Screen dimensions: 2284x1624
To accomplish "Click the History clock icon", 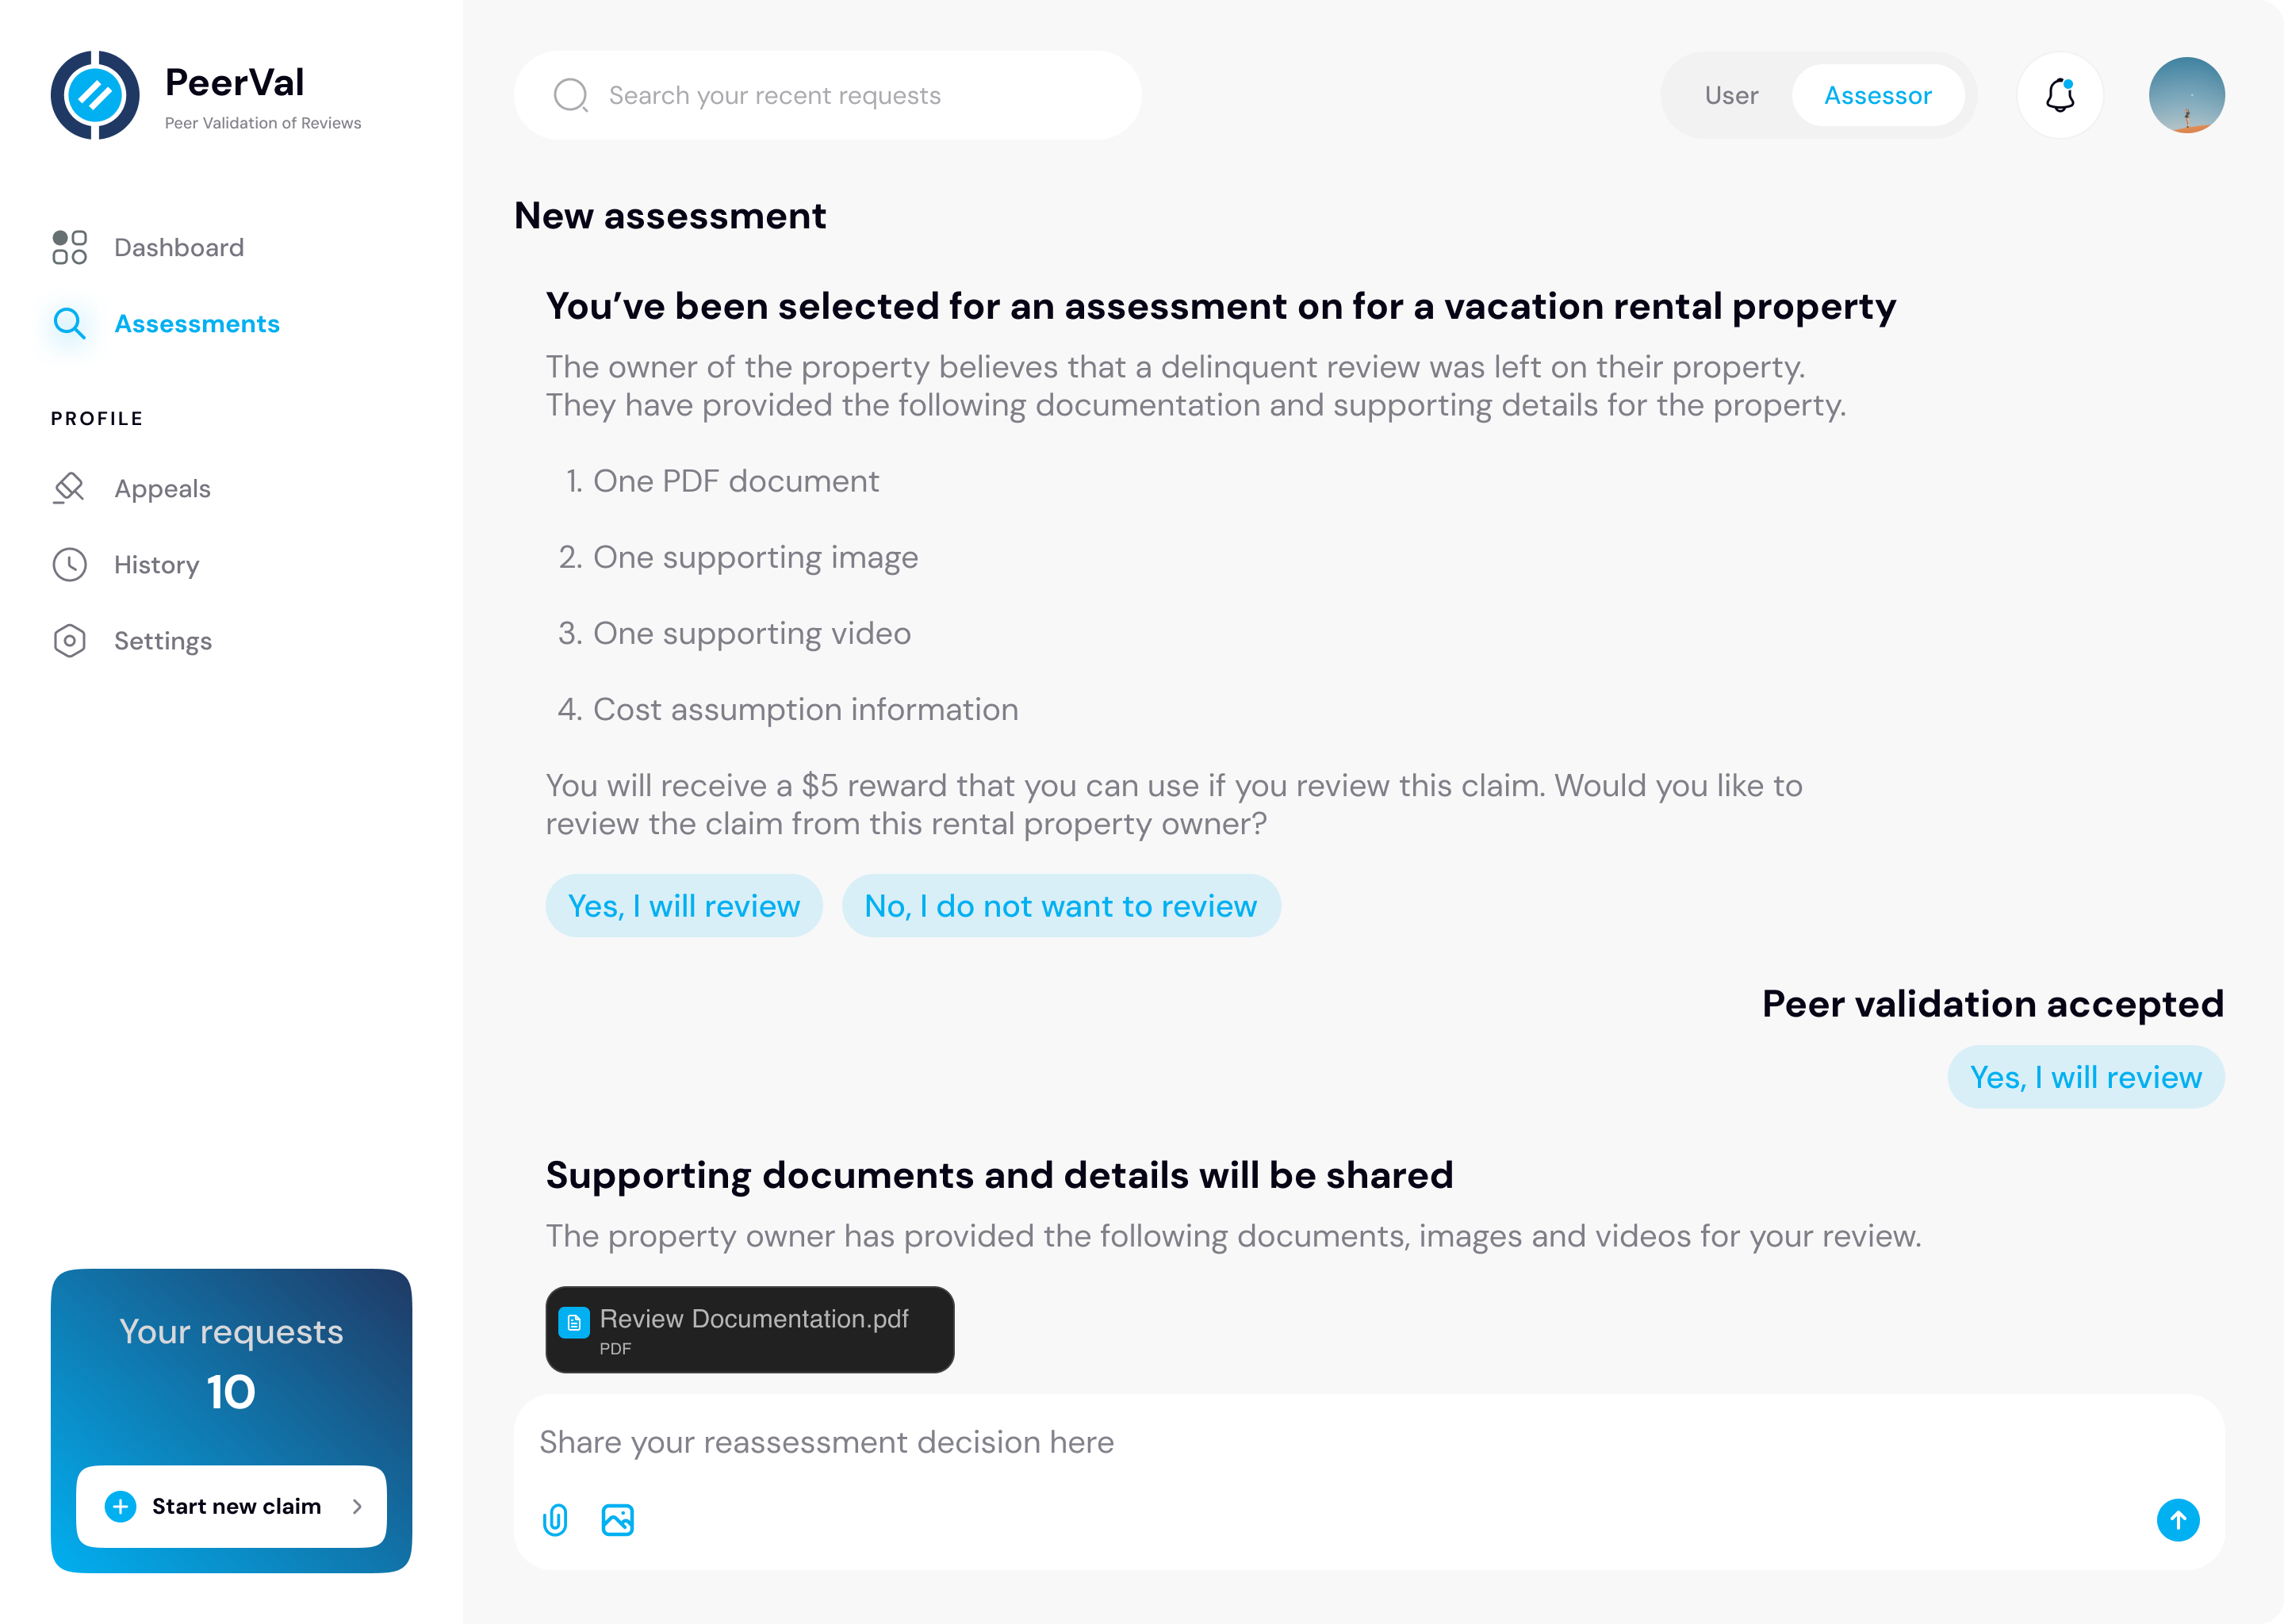I will [x=69, y=564].
